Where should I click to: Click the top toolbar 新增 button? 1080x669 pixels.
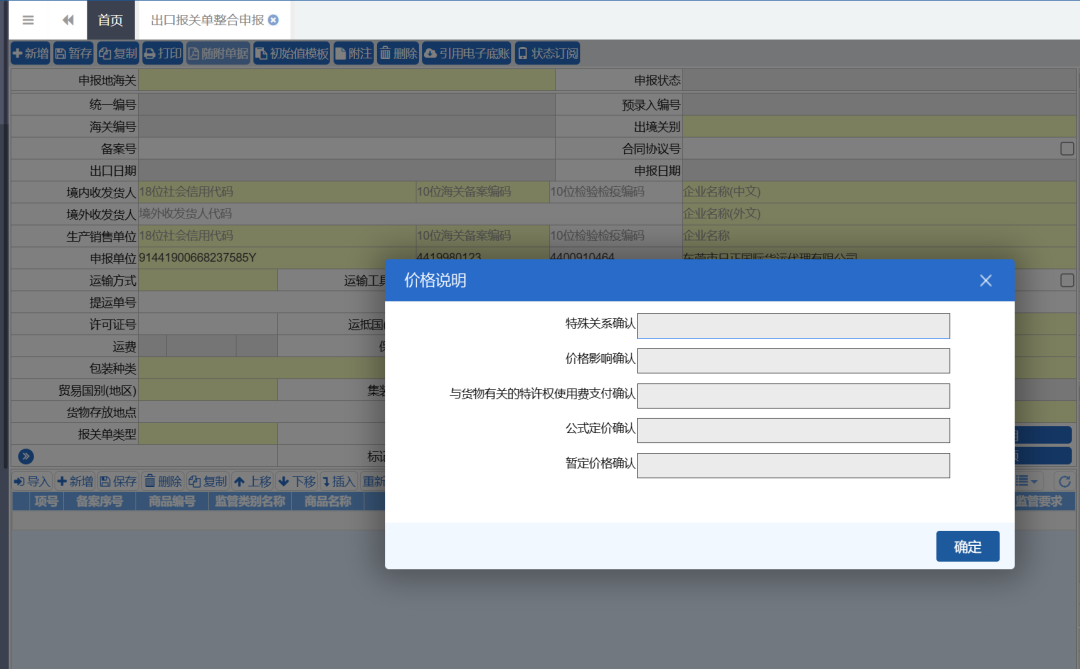[30, 54]
